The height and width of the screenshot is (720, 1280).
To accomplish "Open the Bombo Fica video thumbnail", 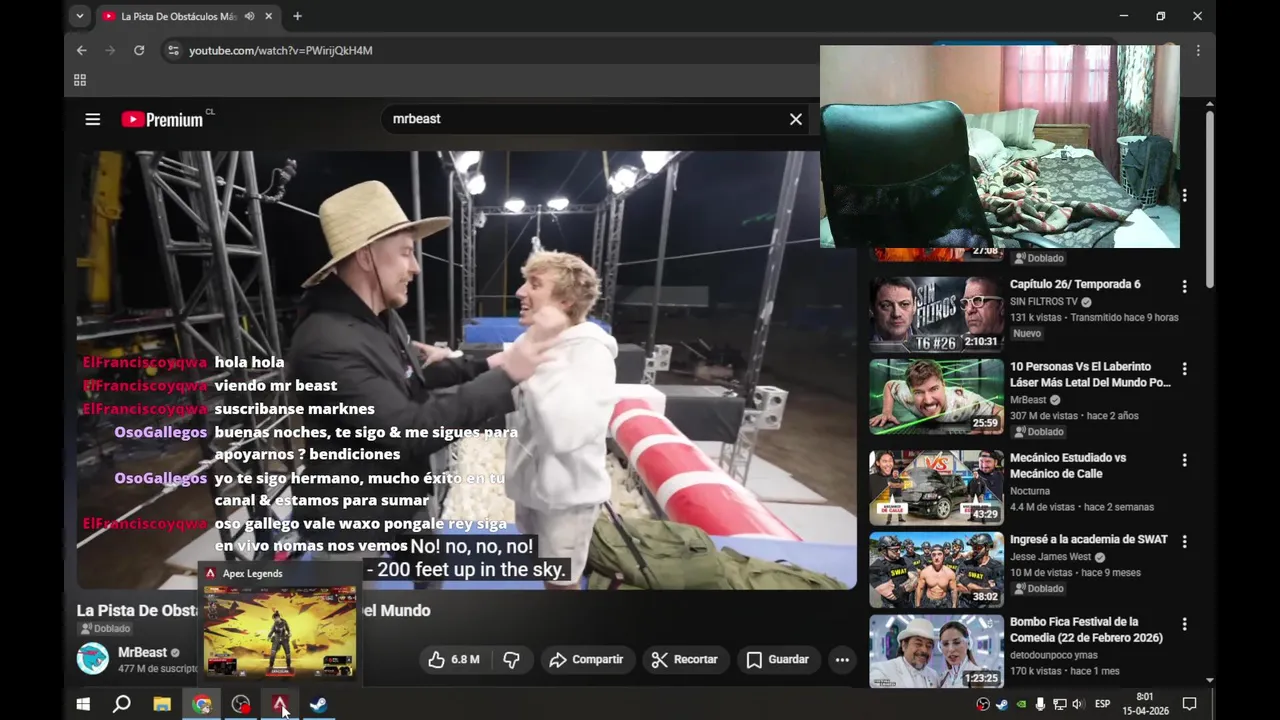I will click(936, 651).
